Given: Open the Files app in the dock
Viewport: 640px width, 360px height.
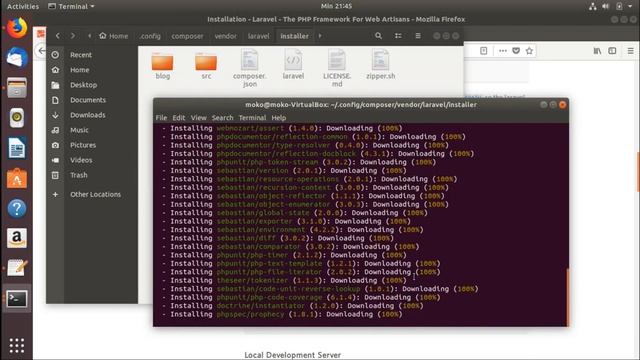Looking at the screenshot, I should pyautogui.click(x=17, y=88).
